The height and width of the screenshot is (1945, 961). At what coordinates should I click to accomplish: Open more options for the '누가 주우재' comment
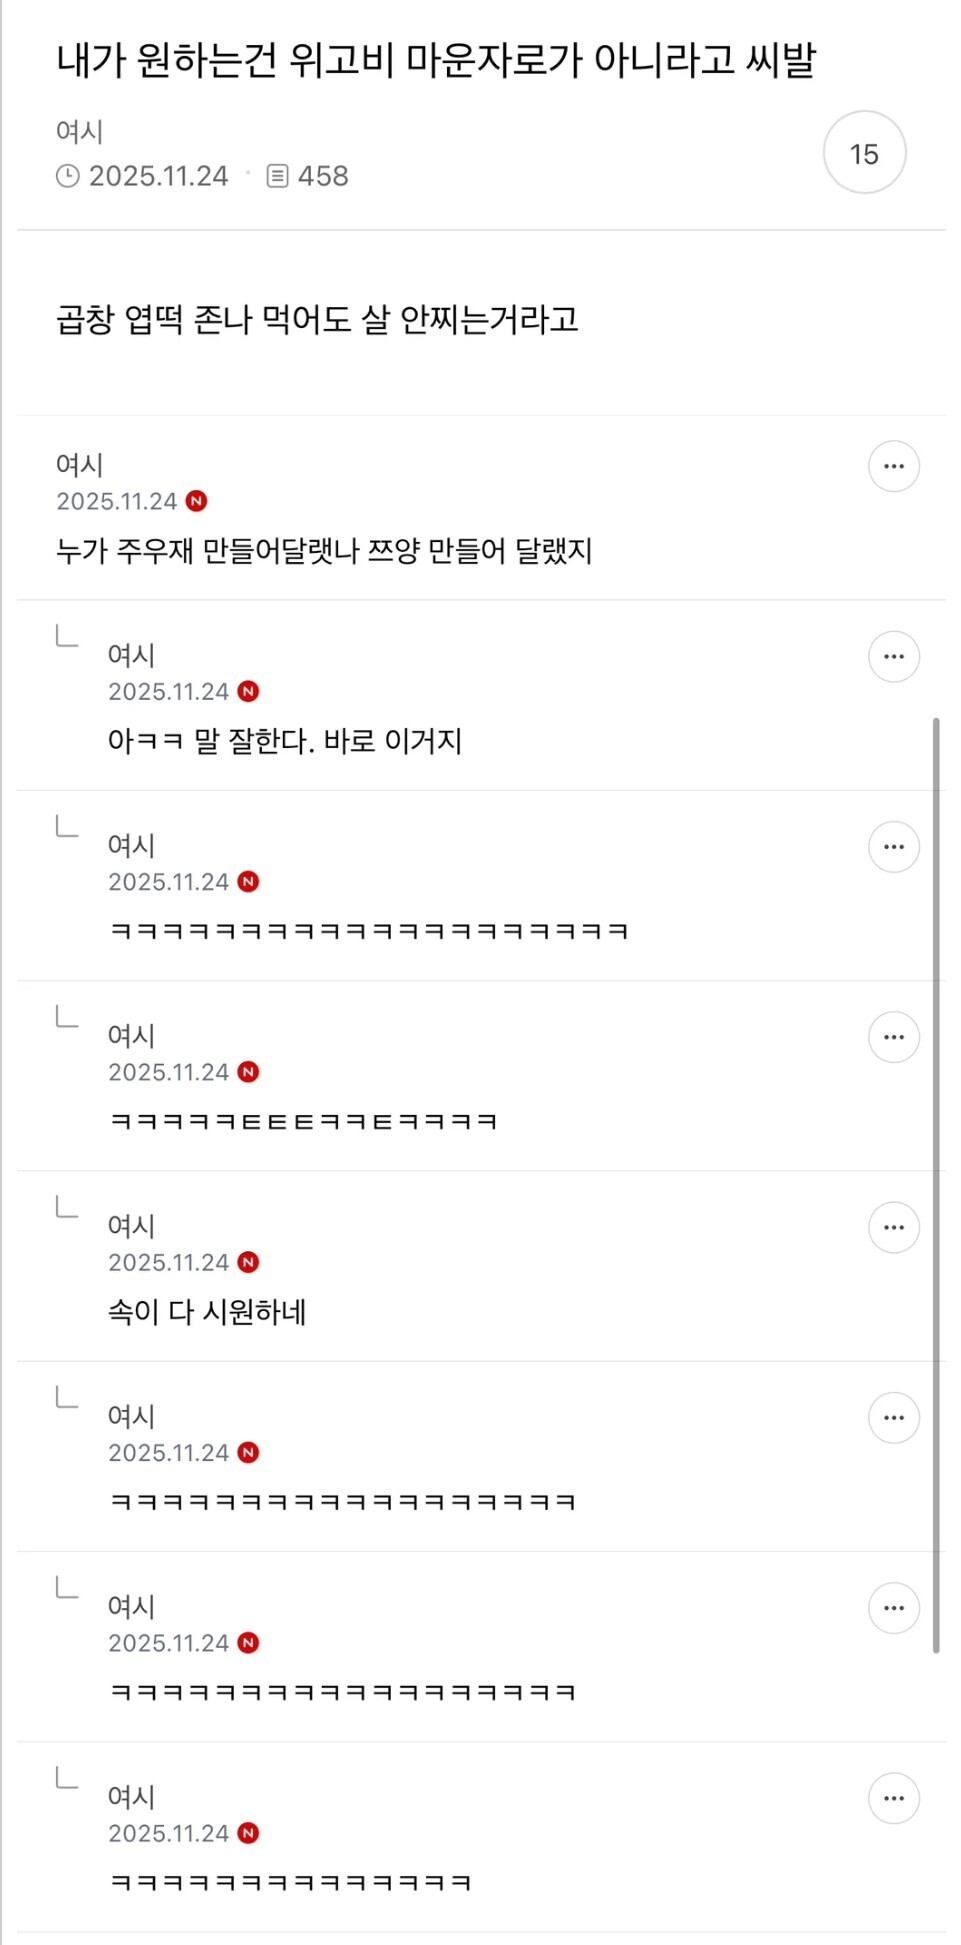893,466
